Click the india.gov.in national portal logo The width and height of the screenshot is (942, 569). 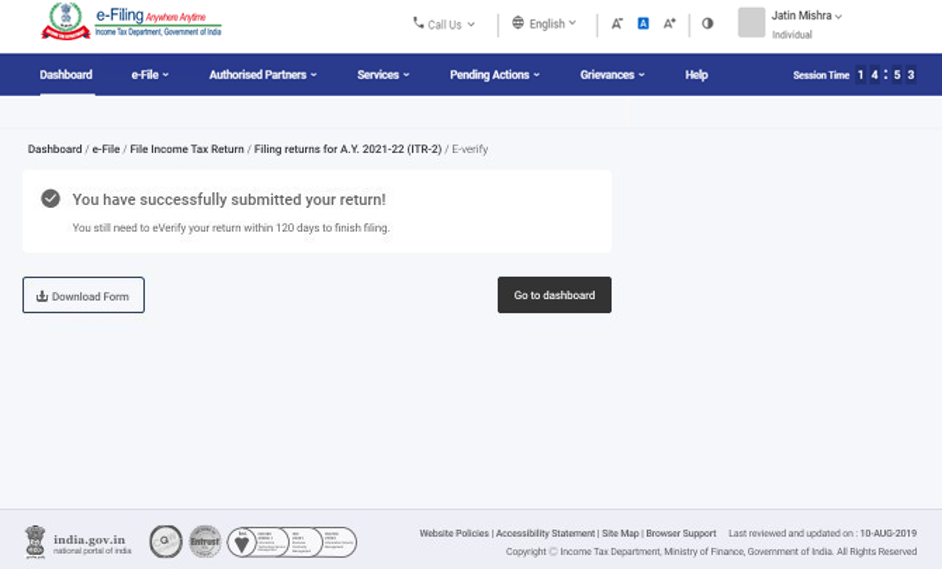pos(78,543)
